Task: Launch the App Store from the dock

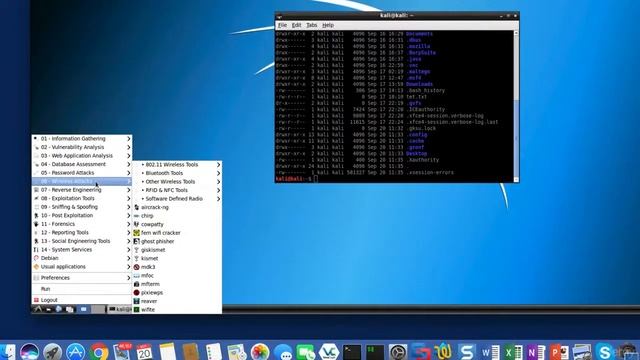Action: 76,351
